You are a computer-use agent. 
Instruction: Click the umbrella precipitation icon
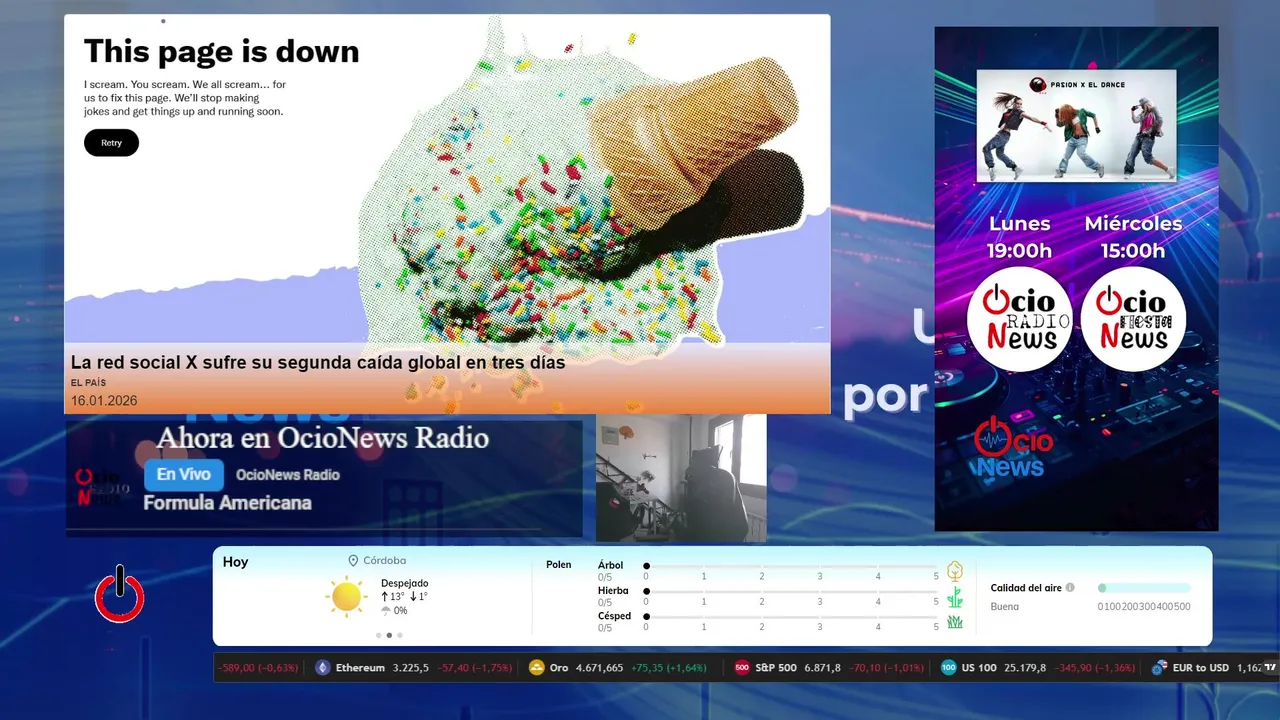(x=386, y=610)
